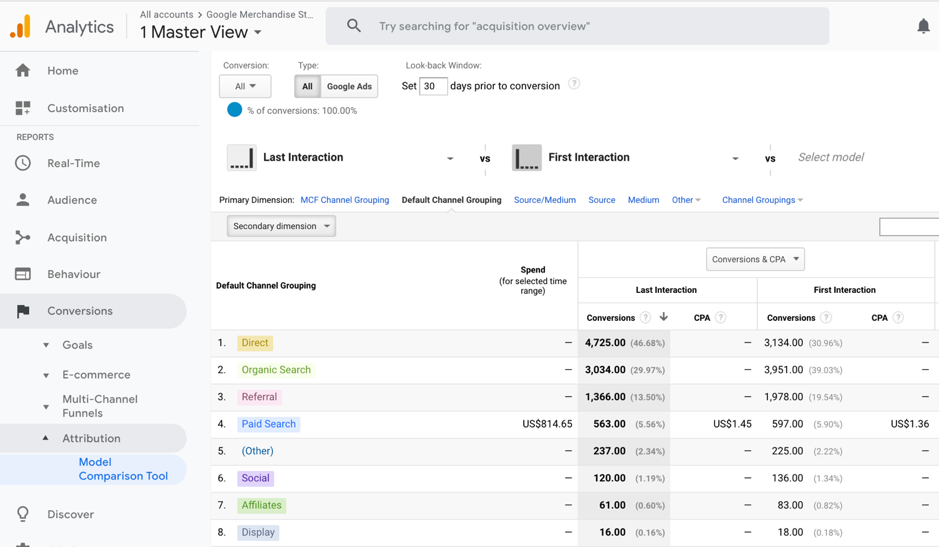Sort by Last Interaction Conversions arrow

click(664, 317)
